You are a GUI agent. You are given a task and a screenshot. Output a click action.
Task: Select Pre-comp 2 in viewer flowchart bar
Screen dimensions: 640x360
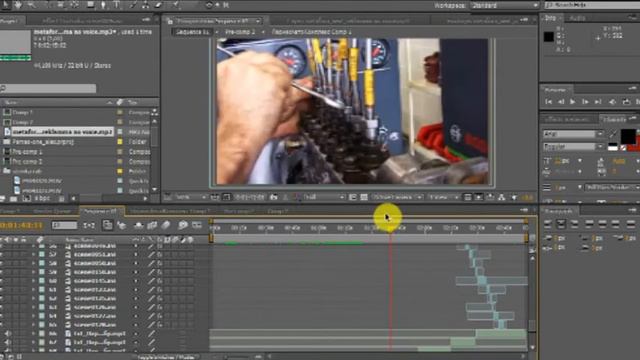click(x=240, y=32)
